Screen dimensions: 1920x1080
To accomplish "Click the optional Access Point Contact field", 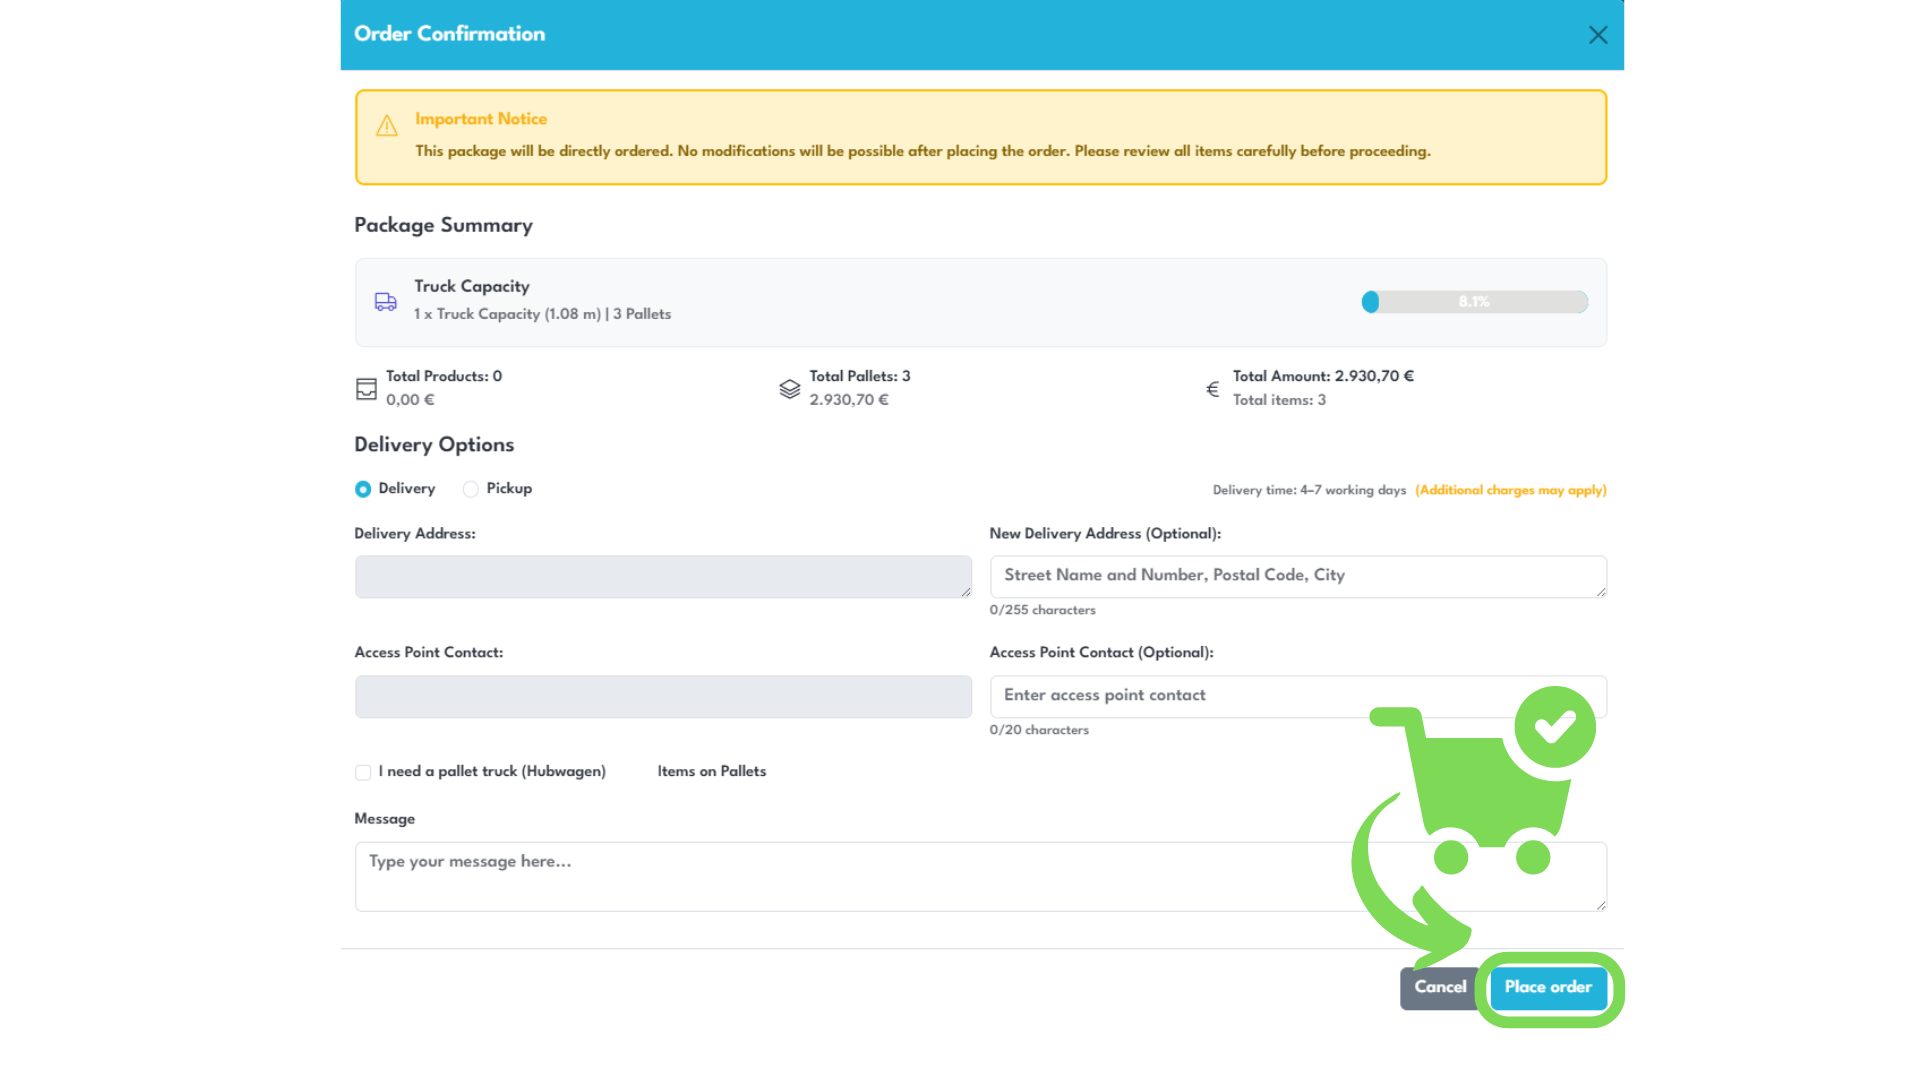I will 1180,696.
